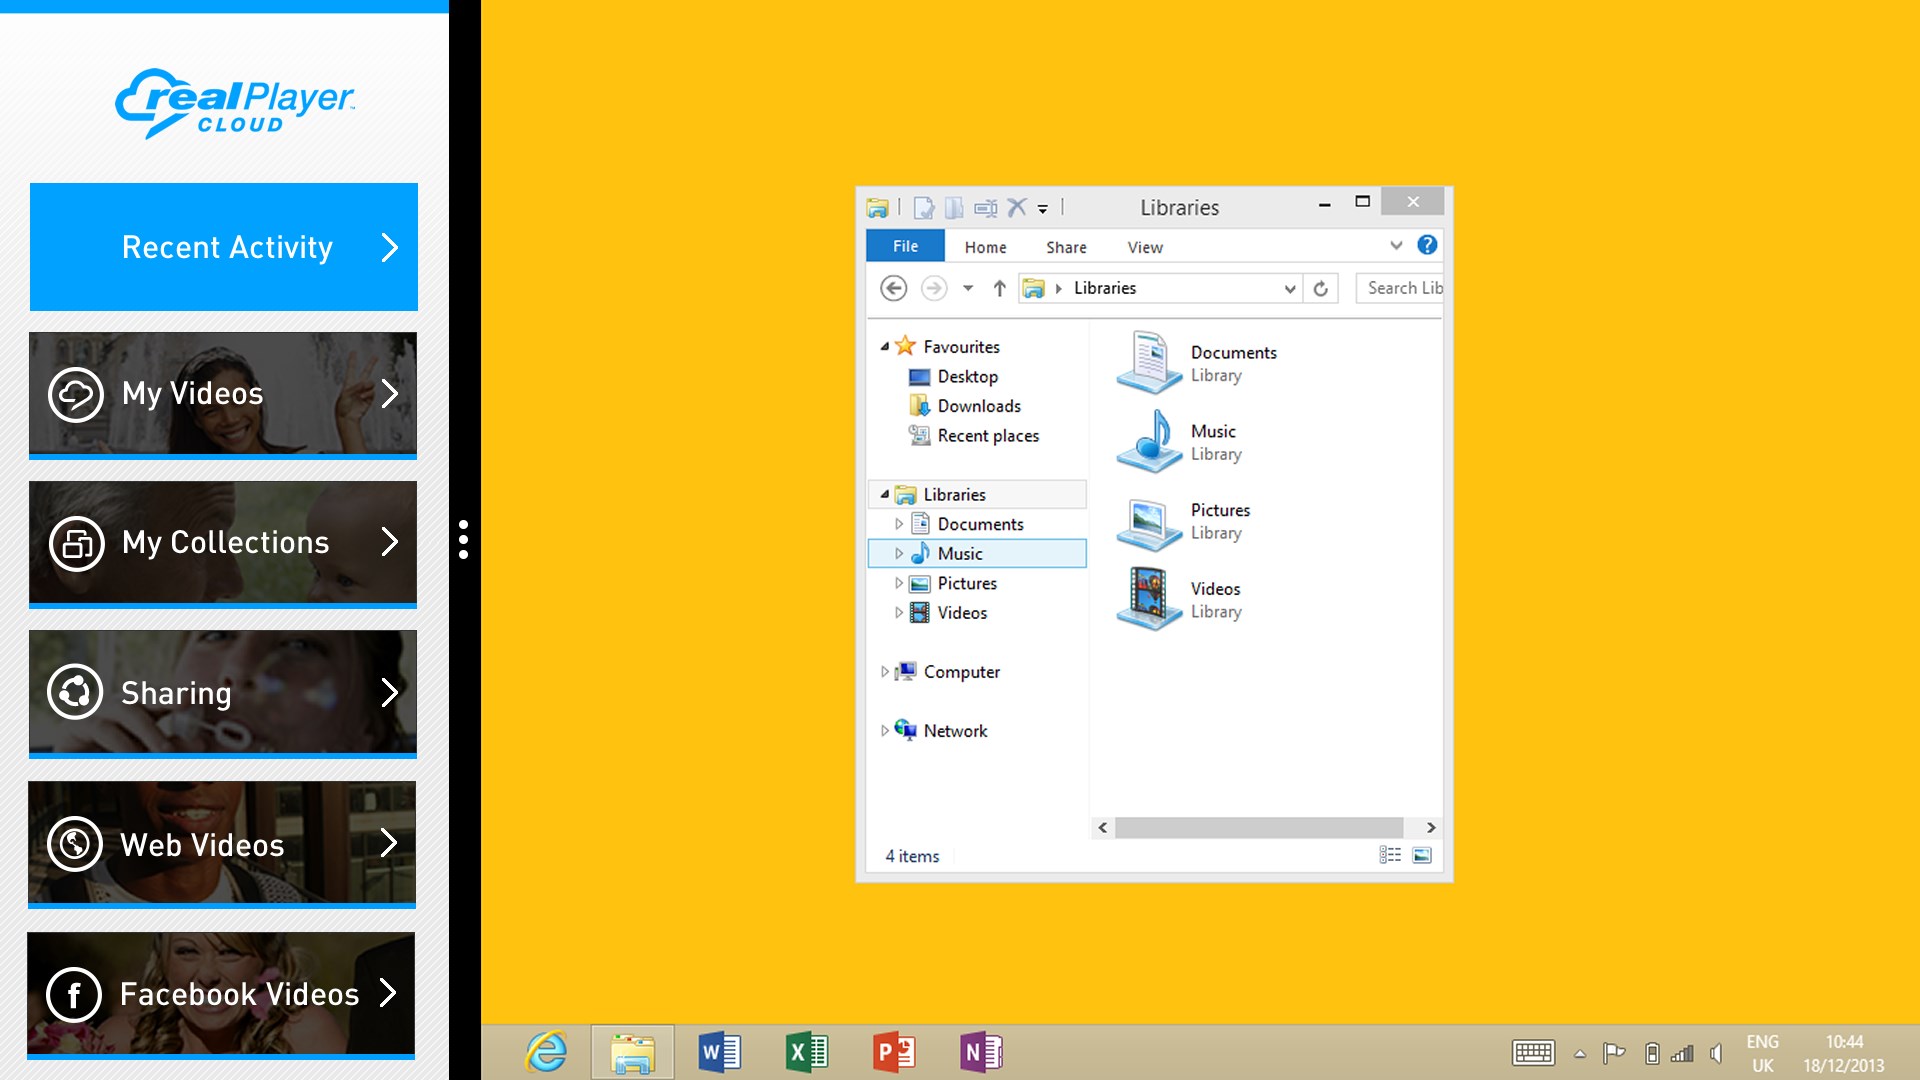Open PowerPoint from the taskbar
Image resolution: width=1920 pixels, height=1080 pixels.
(893, 1052)
